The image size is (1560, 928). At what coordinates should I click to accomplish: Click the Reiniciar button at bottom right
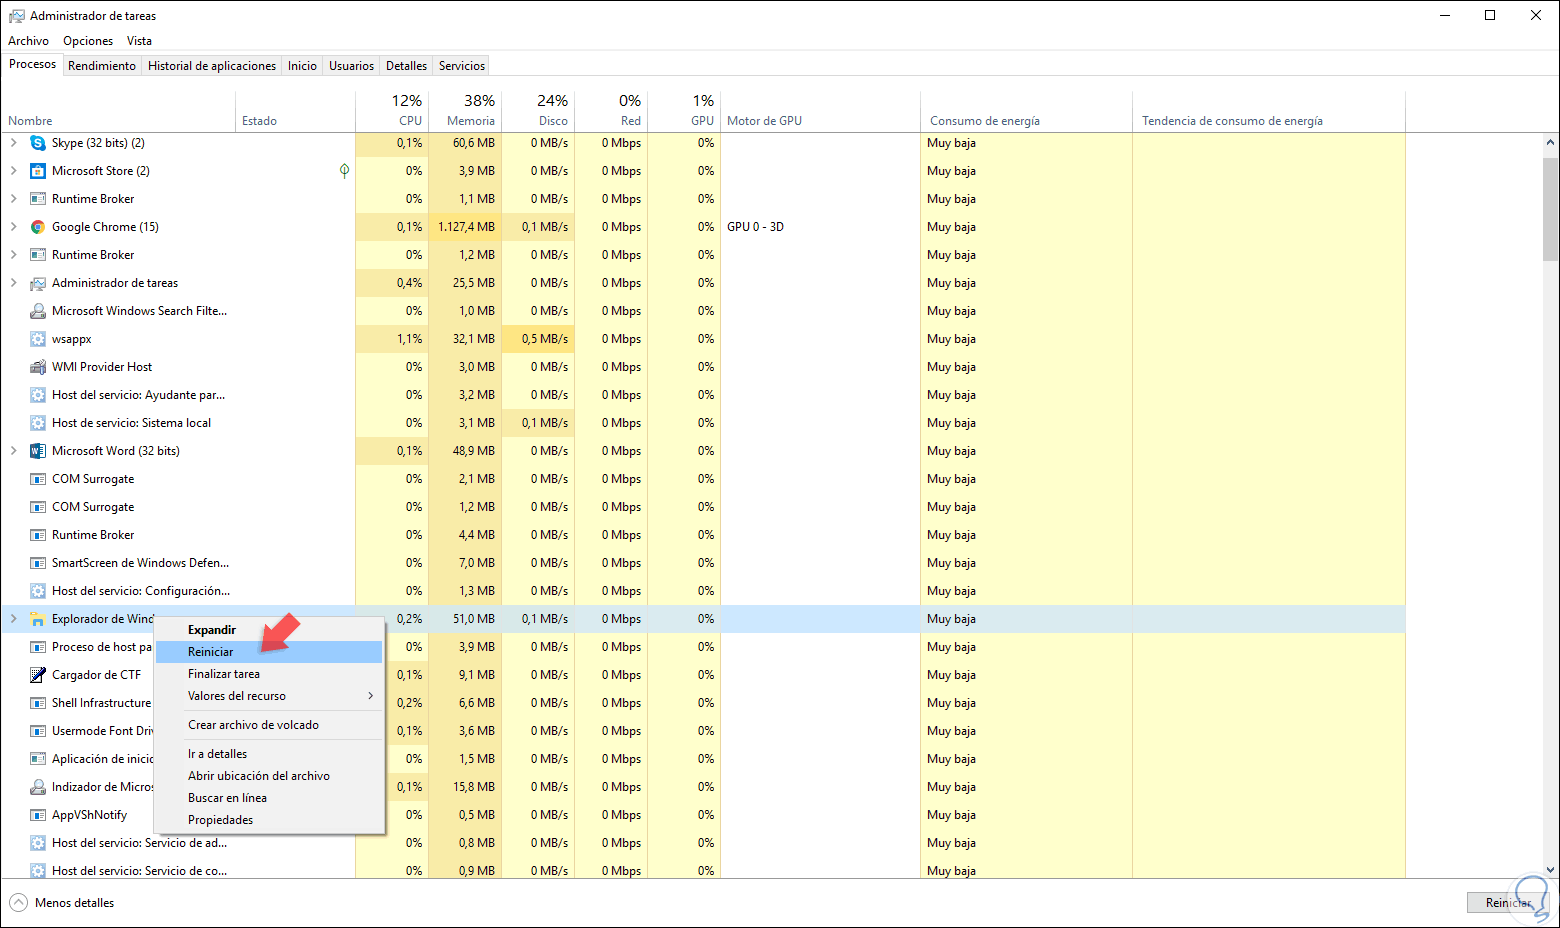1509,903
